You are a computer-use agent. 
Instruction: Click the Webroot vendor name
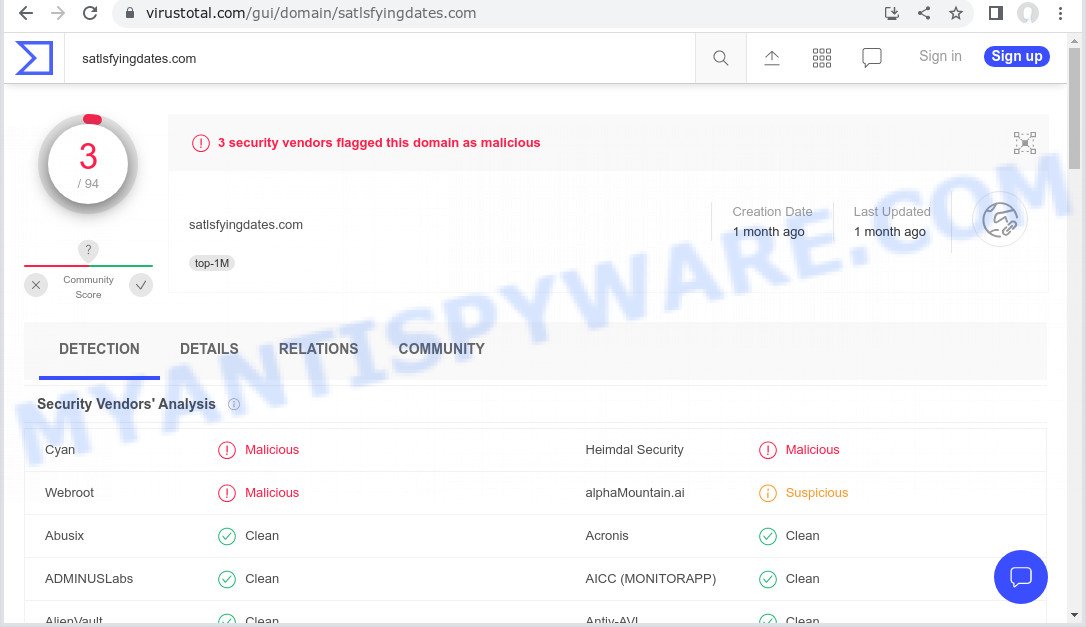click(69, 493)
